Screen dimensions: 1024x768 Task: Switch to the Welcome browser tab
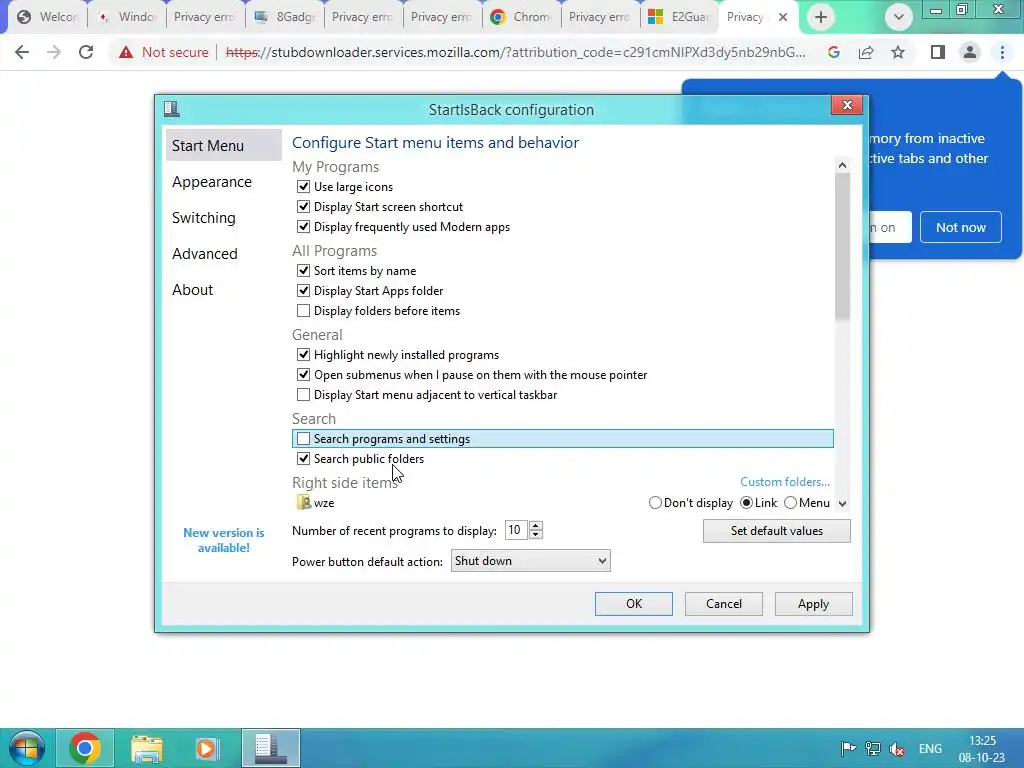point(47,17)
